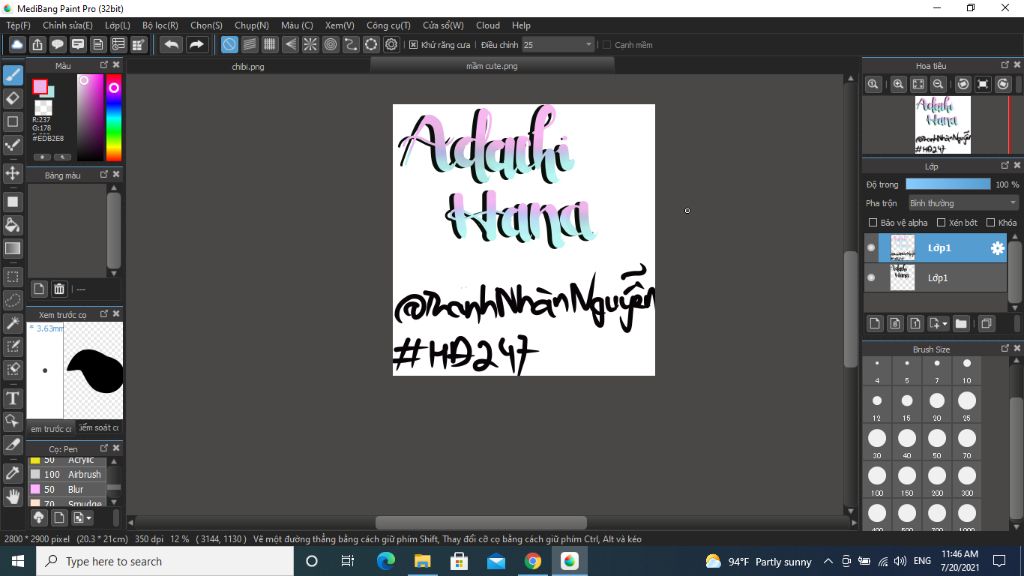Select the rectangular Select tool
This screenshot has height=576, width=1024.
(x=12, y=277)
